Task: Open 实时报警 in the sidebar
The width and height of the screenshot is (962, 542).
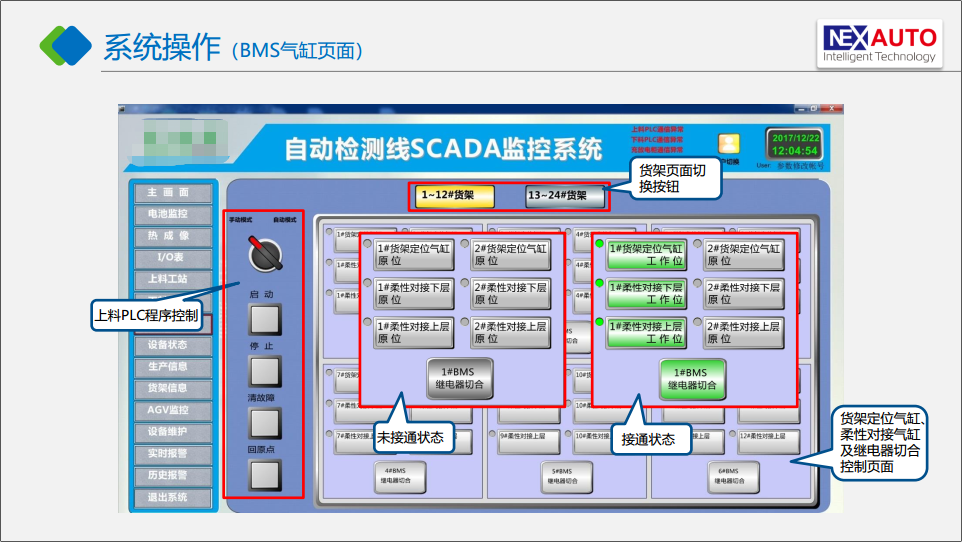Action: [173, 454]
